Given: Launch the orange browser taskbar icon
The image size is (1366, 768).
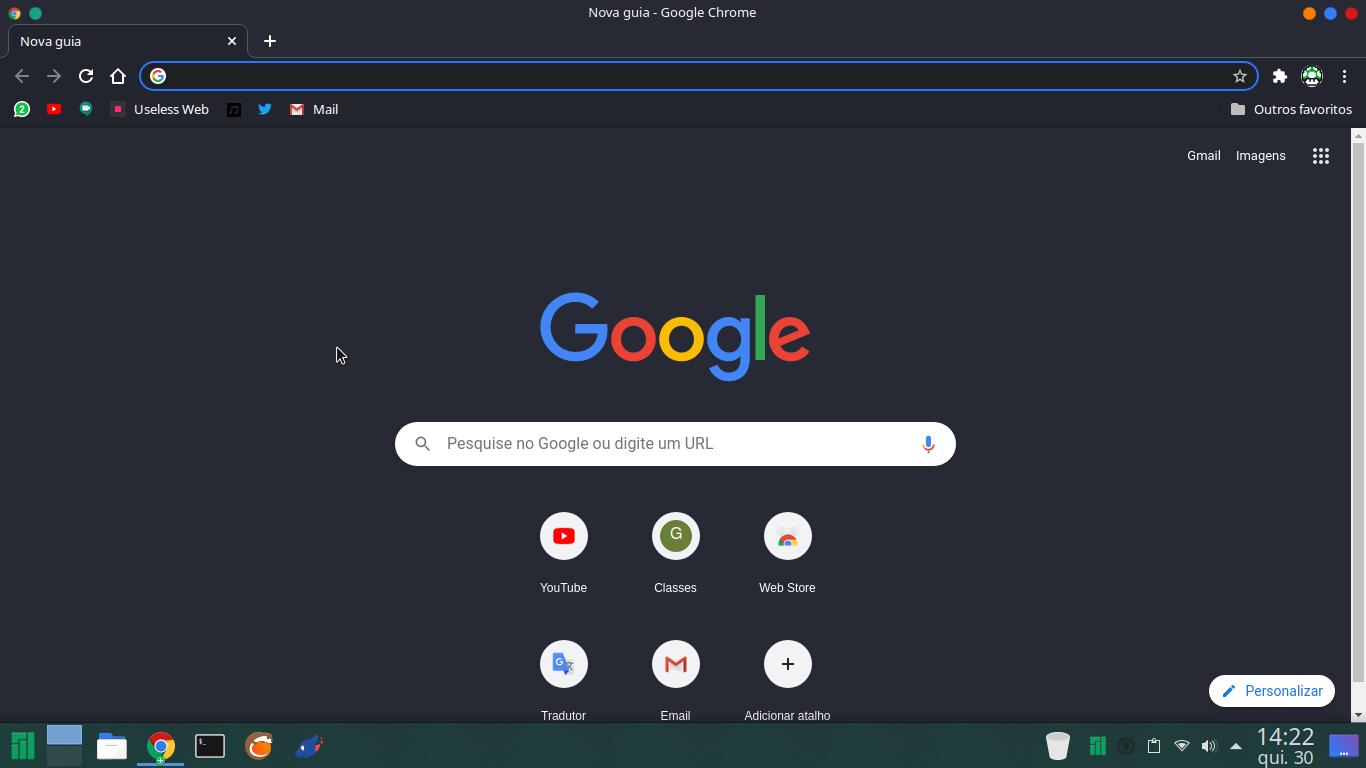Looking at the screenshot, I should click(x=260, y=746).
